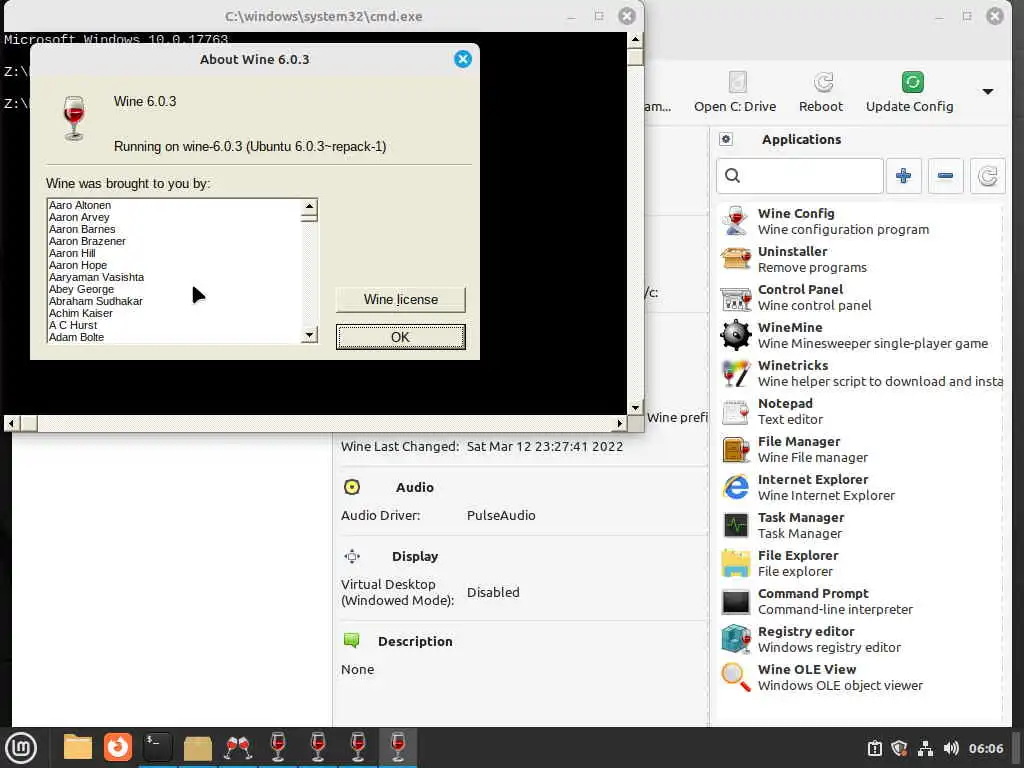Launch Notepad text editor icon
This screenshot has width=1024, height=768.
pyautogui.click(x=735, y=411)
